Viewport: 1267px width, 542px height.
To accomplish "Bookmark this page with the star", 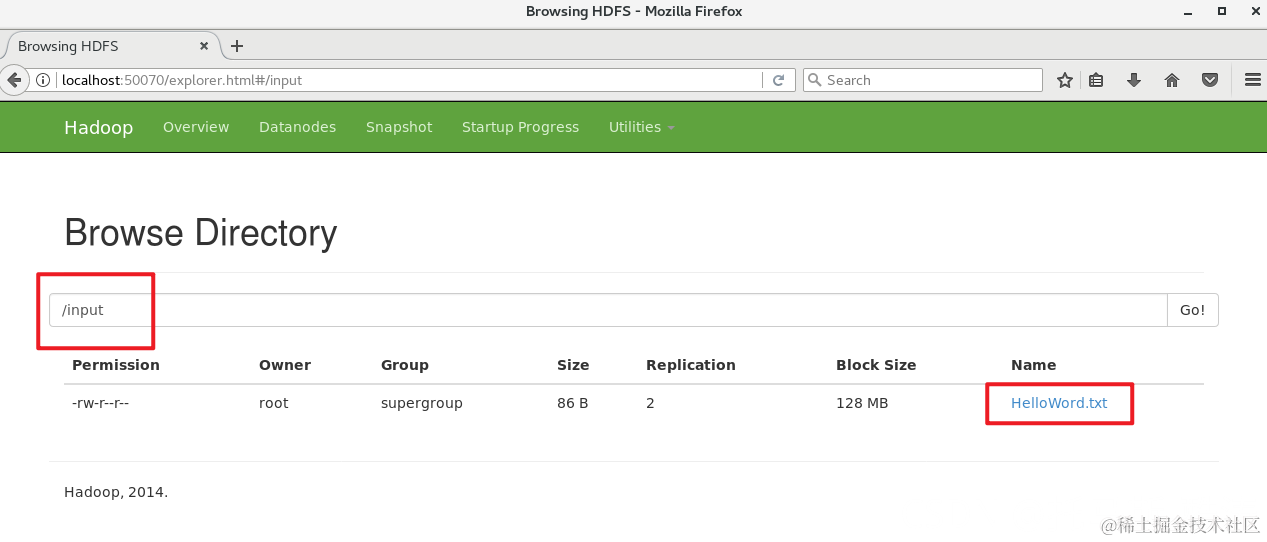I will (1065, 80).
